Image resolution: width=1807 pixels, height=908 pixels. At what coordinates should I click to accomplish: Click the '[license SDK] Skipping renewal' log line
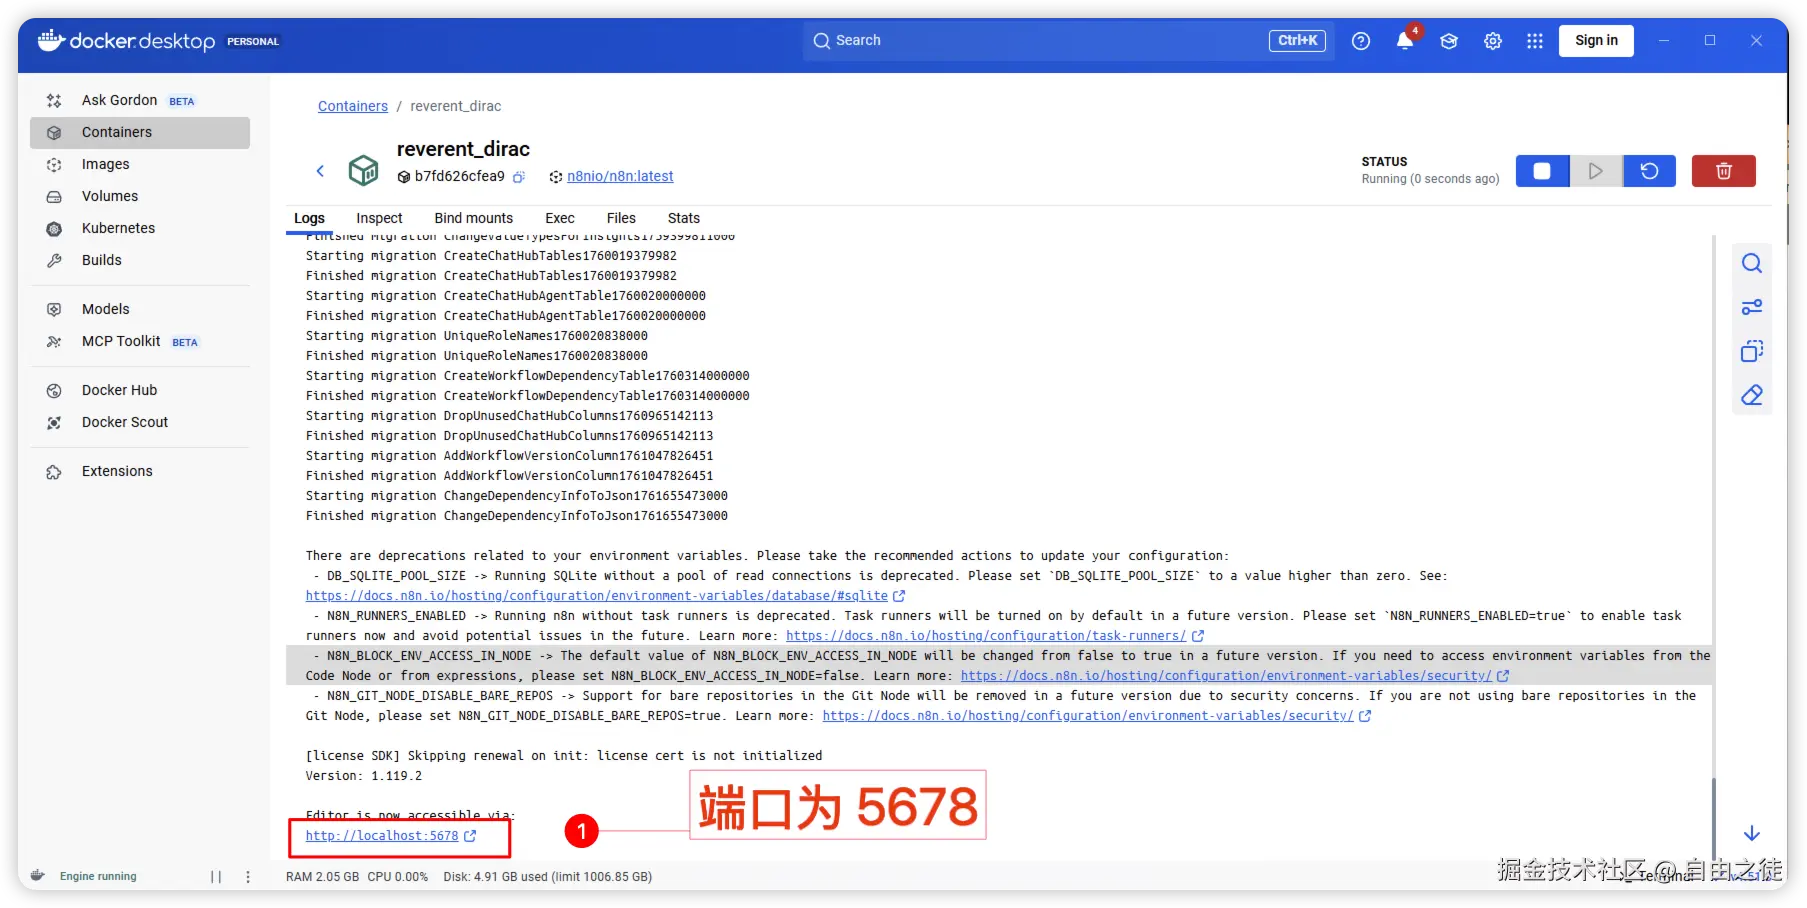(564, 756)
